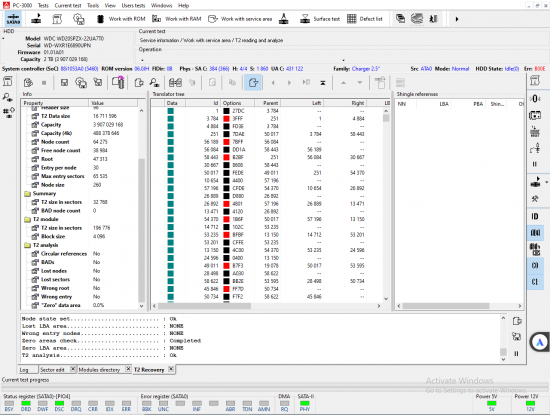Screen dimensions: 550x415
Task: Collapse the T2 analysis folder
Action: (x=27, y=245)
